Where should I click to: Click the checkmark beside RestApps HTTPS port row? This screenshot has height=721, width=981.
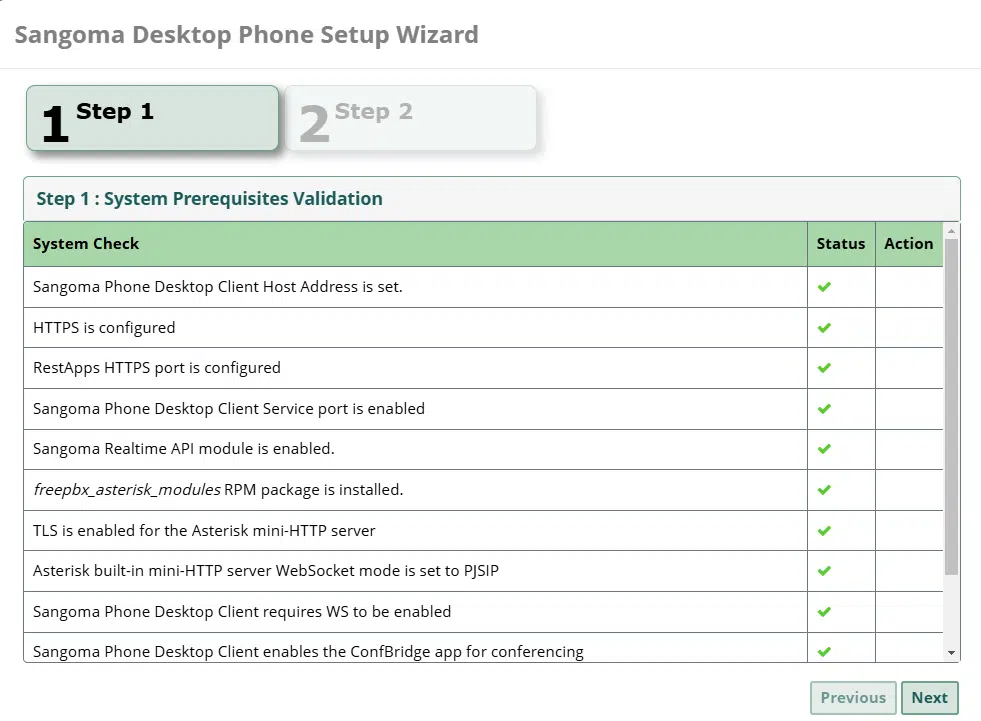pyautogui.click(x=824, y=367)
